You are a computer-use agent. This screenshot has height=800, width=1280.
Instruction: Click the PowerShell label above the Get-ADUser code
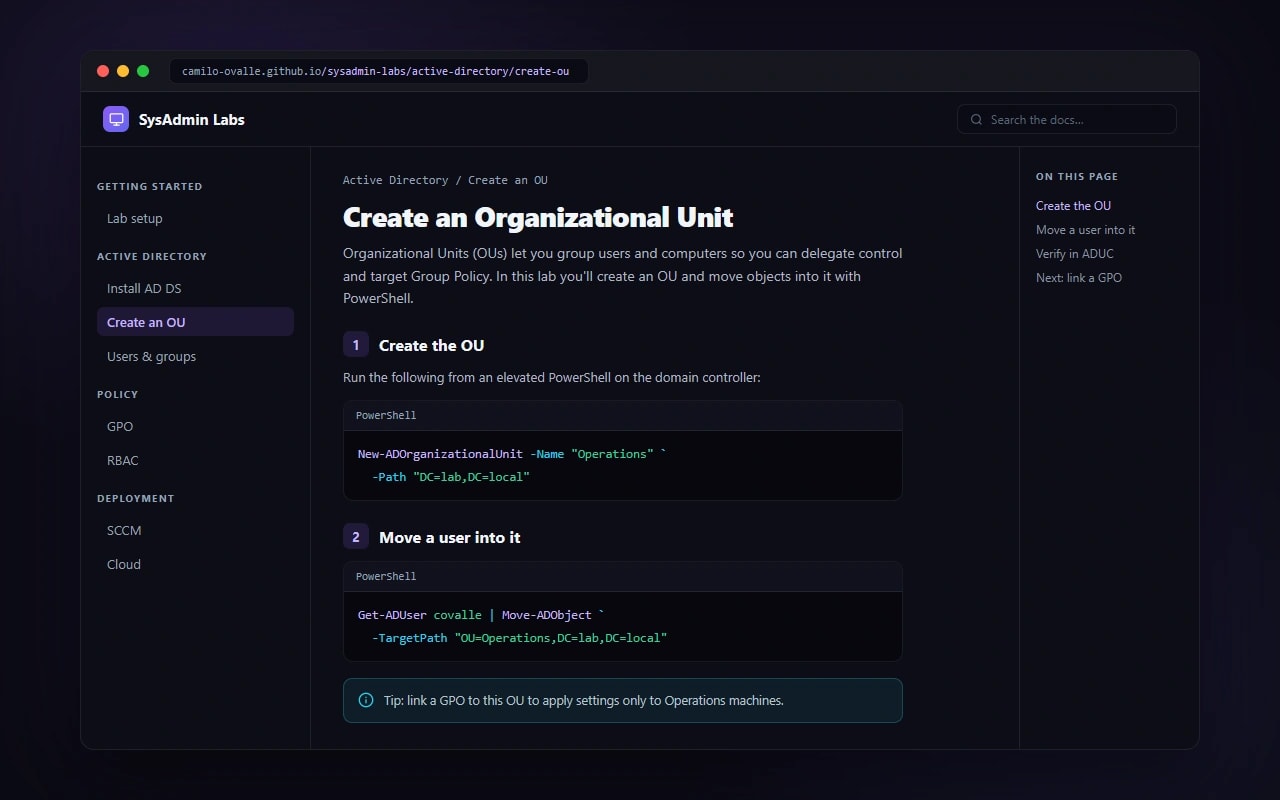386,577
